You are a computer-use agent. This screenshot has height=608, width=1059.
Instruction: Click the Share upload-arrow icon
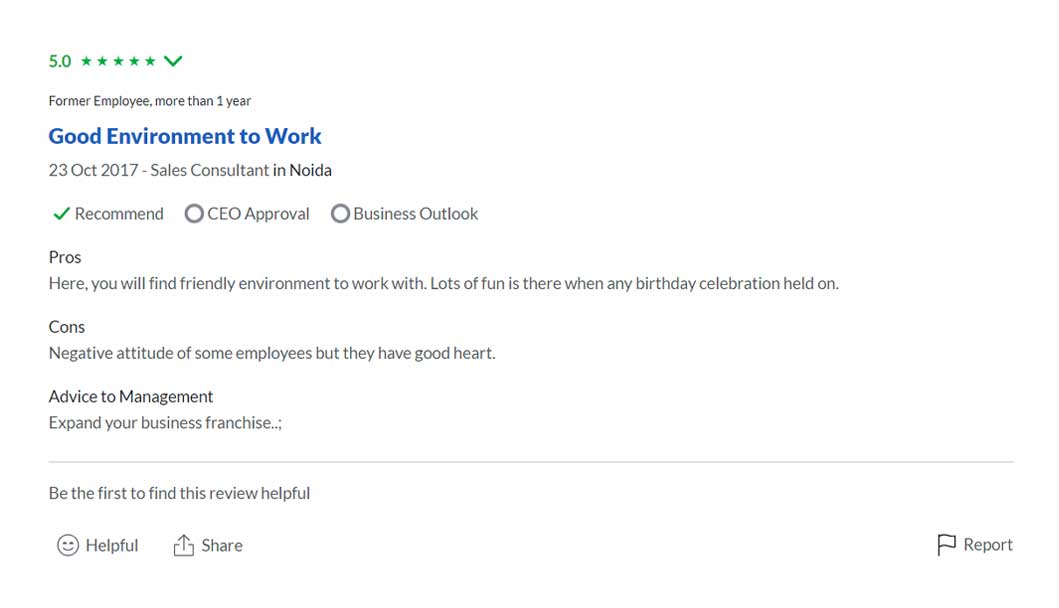[183, 545]
